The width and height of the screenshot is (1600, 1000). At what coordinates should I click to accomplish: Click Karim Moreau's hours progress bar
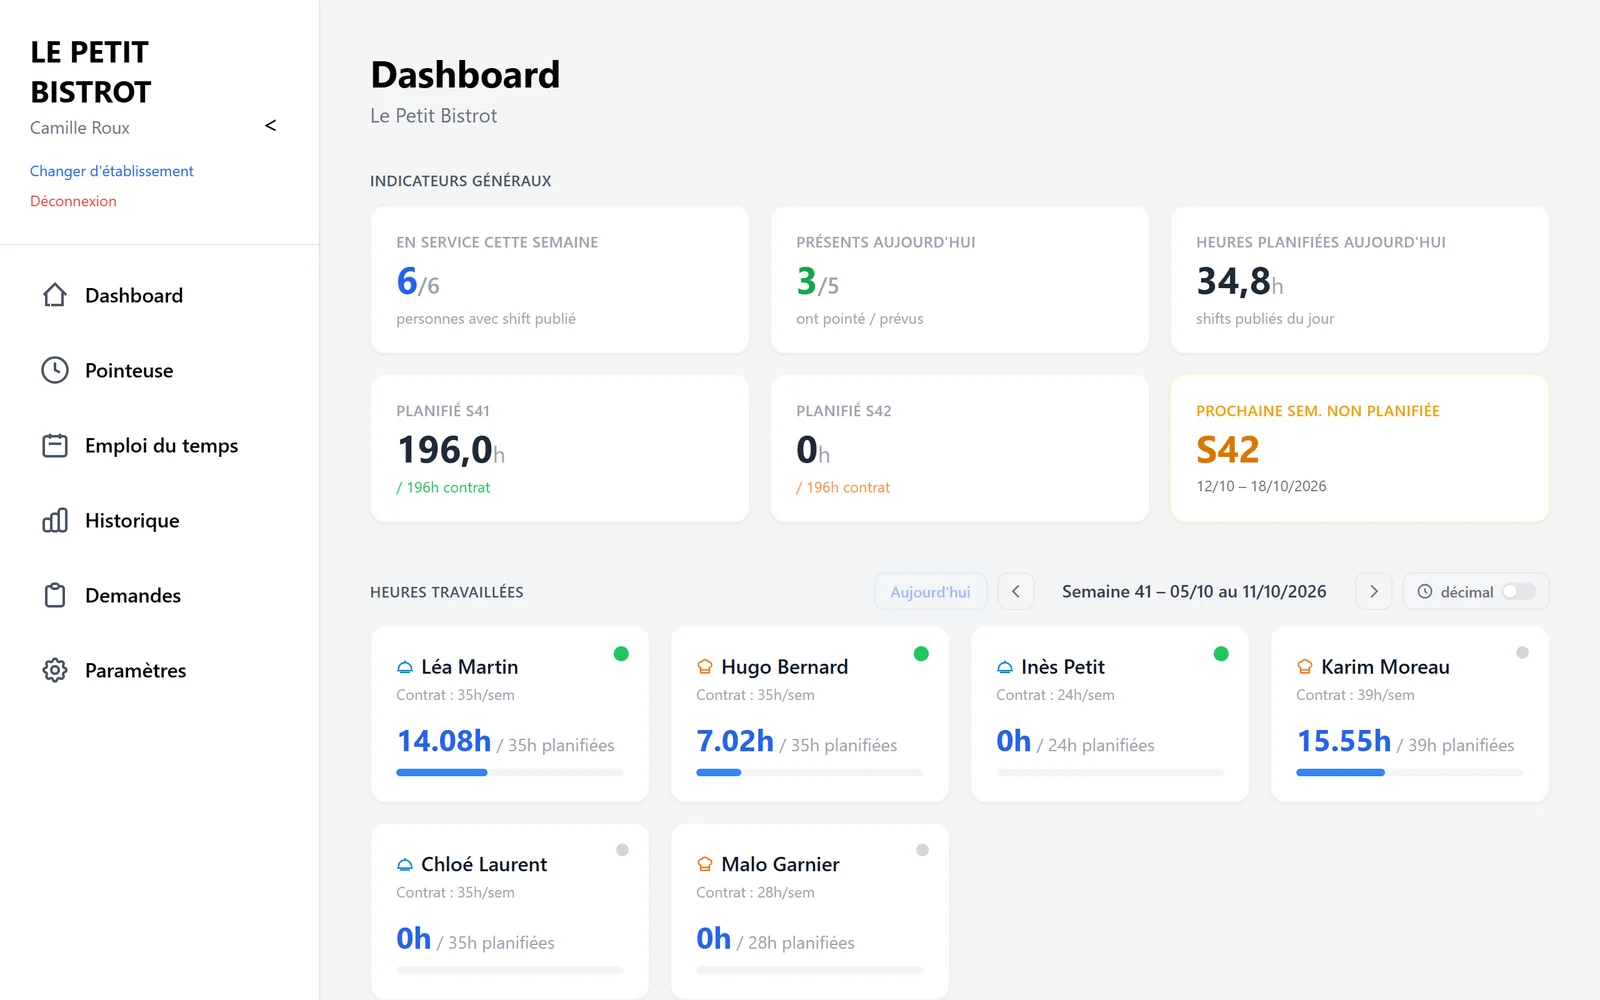click(1410, 772)
